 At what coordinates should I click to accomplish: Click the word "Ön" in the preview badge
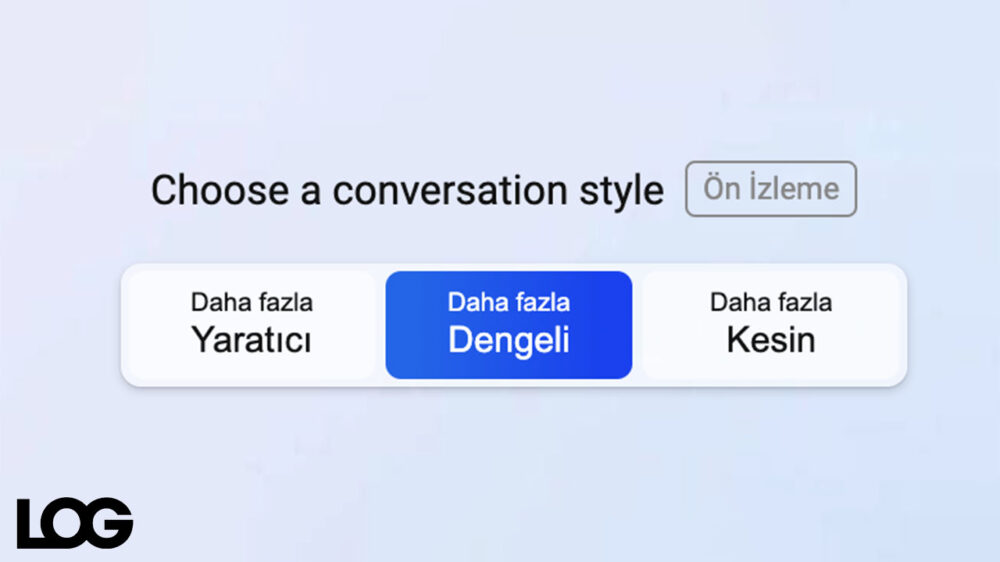point(721,188)
